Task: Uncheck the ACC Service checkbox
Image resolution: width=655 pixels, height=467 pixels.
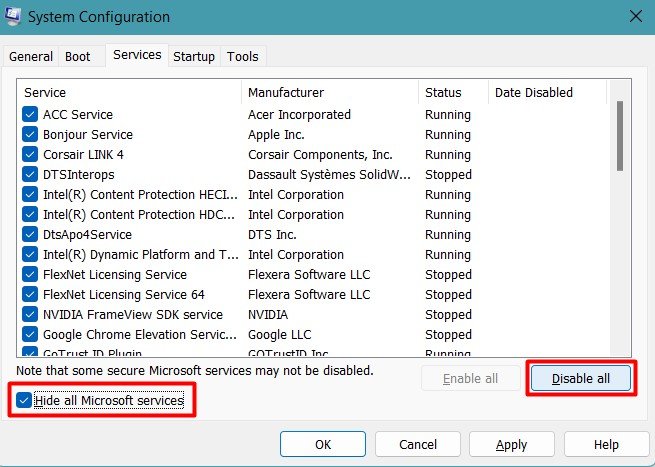Action: (30, 114)
